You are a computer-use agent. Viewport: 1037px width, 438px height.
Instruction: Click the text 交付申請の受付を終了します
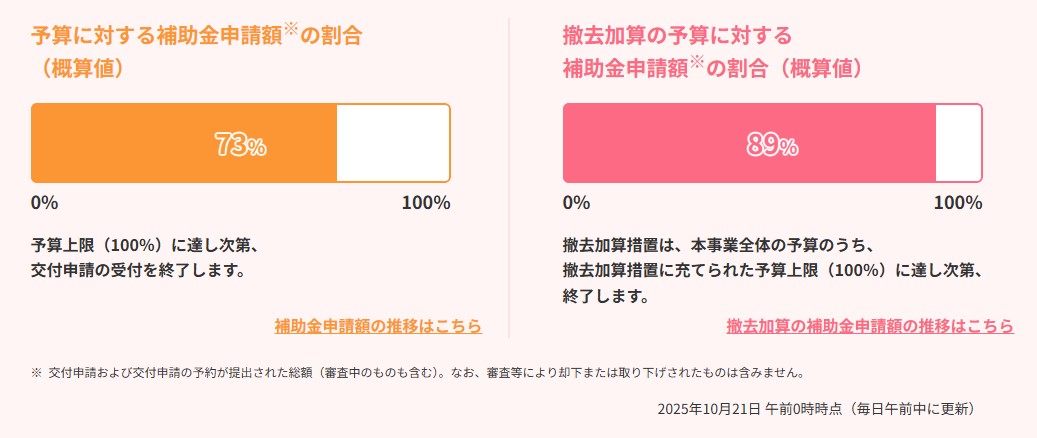click(138, 270)
